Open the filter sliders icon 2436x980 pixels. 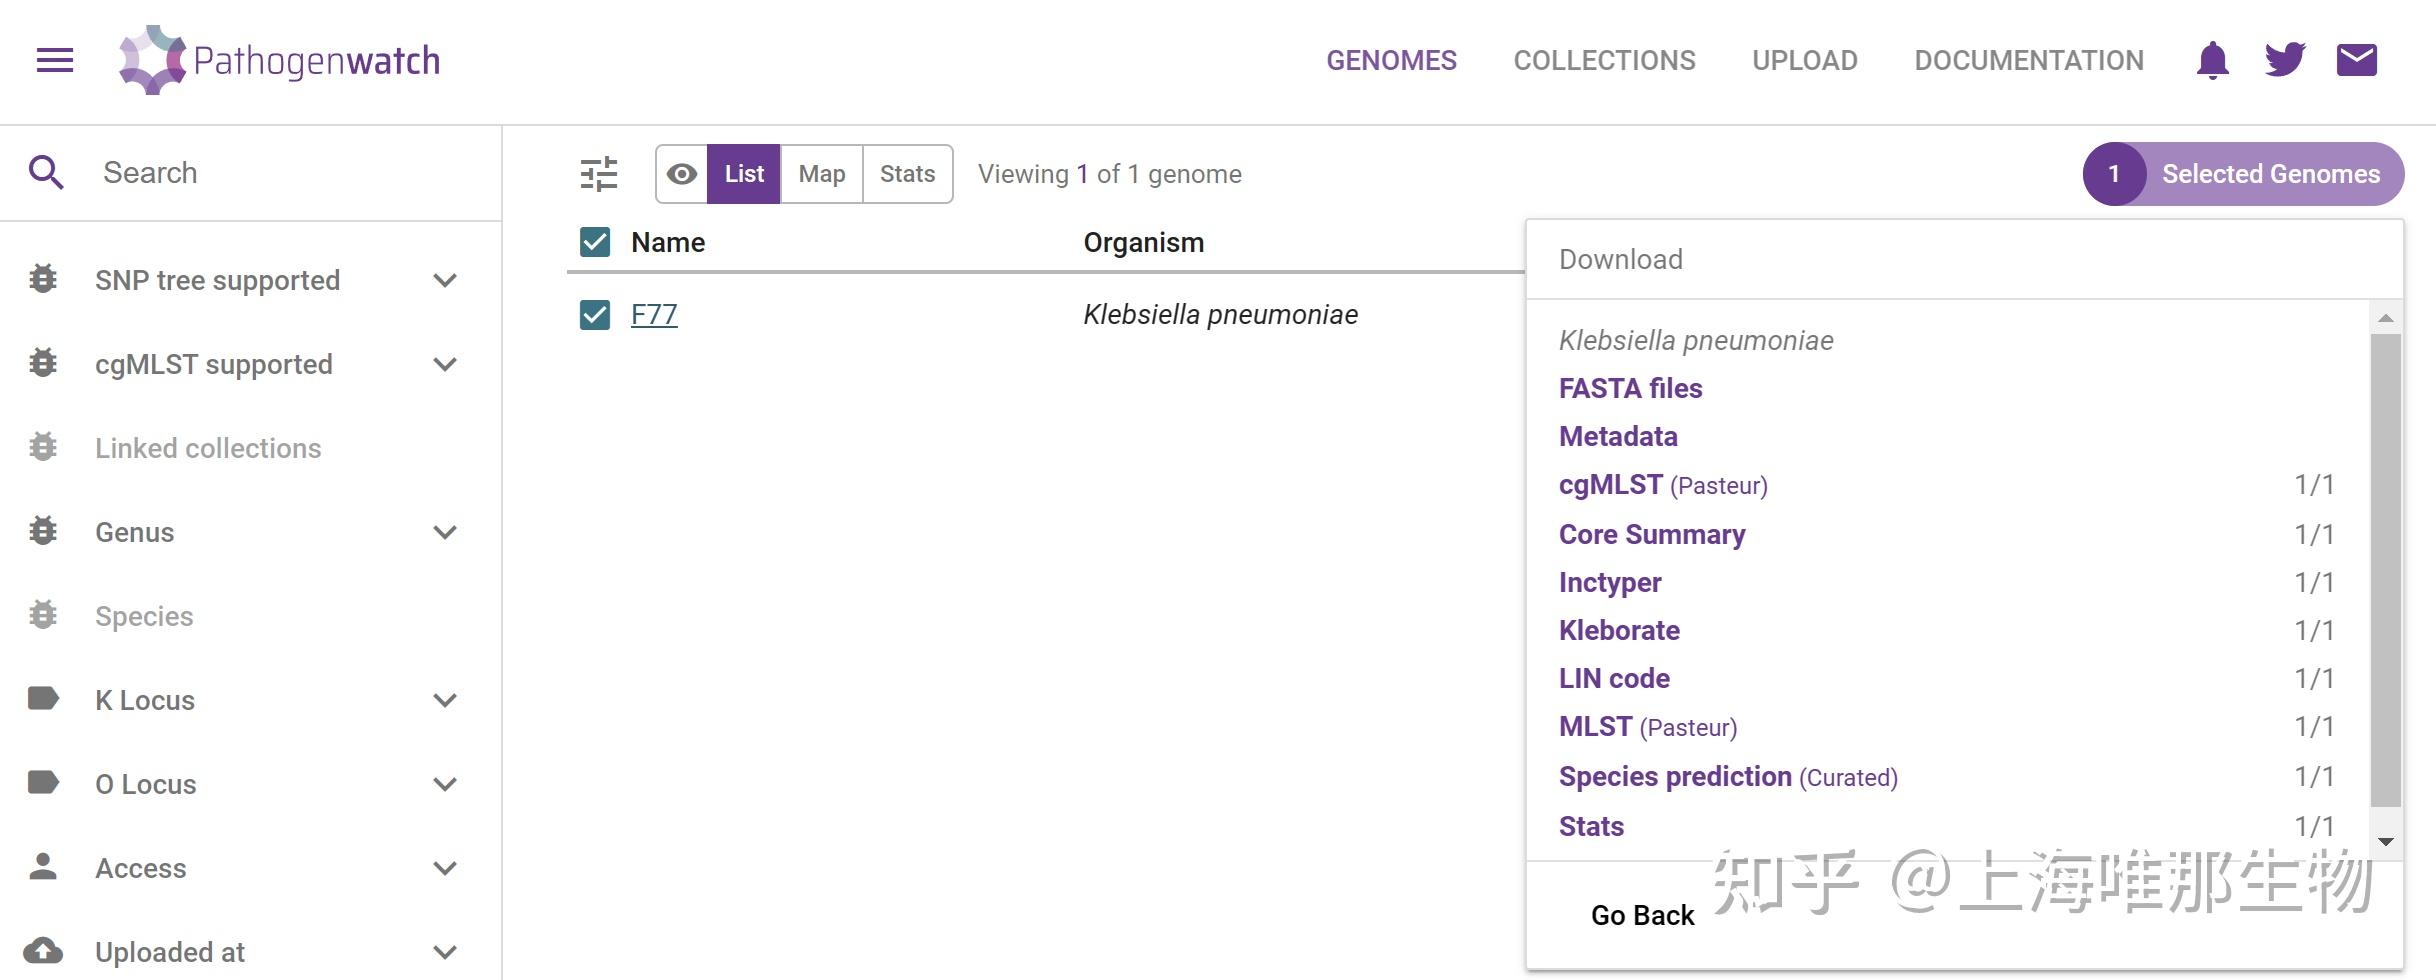[x=599, y=174]
